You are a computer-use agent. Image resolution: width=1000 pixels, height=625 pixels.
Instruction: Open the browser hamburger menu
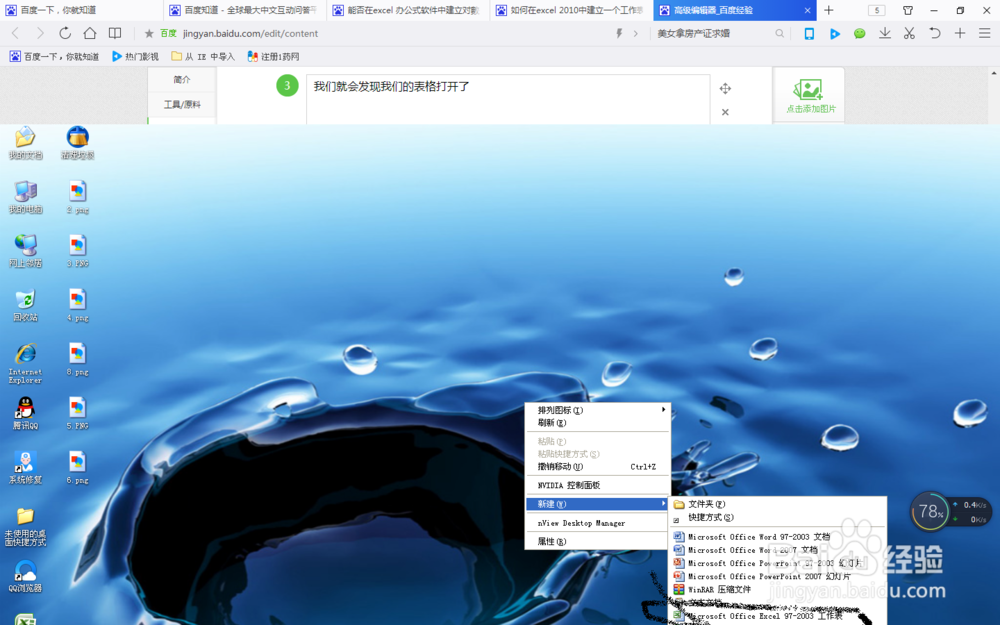coord(985,33)
